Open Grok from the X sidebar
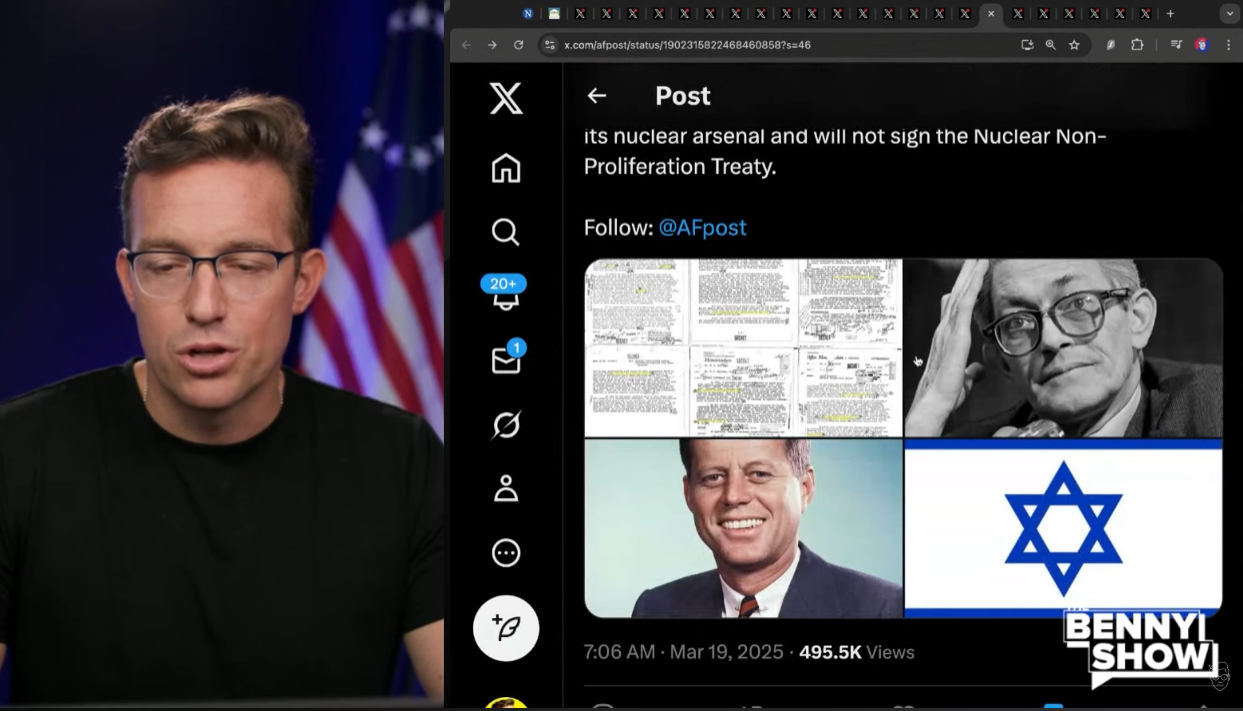Image resolution: width=1243 pixels, height=711 pixels. [x=506, y=425]
